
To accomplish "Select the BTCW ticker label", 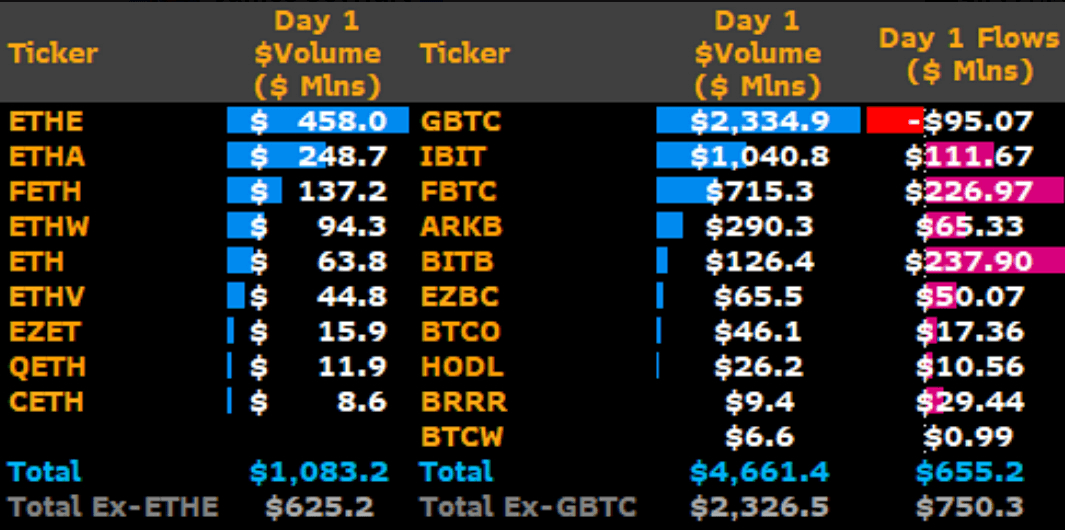I will 463,436.
